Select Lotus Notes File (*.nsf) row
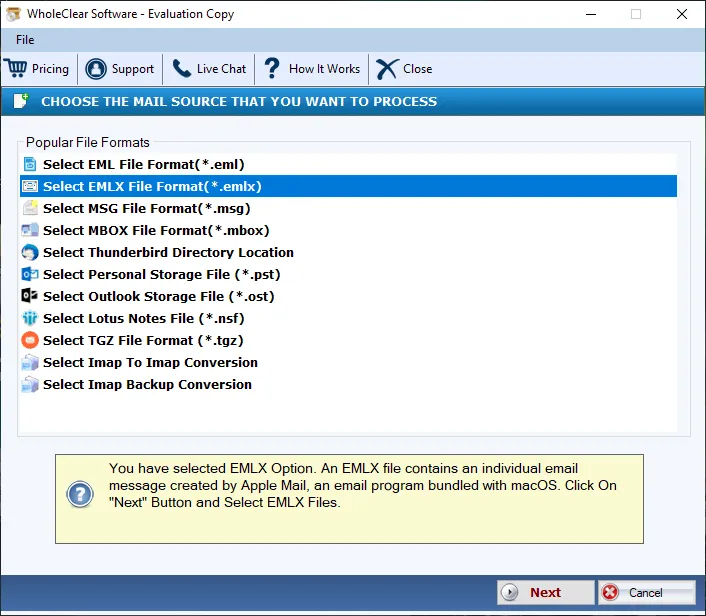 tap(348, 318)
